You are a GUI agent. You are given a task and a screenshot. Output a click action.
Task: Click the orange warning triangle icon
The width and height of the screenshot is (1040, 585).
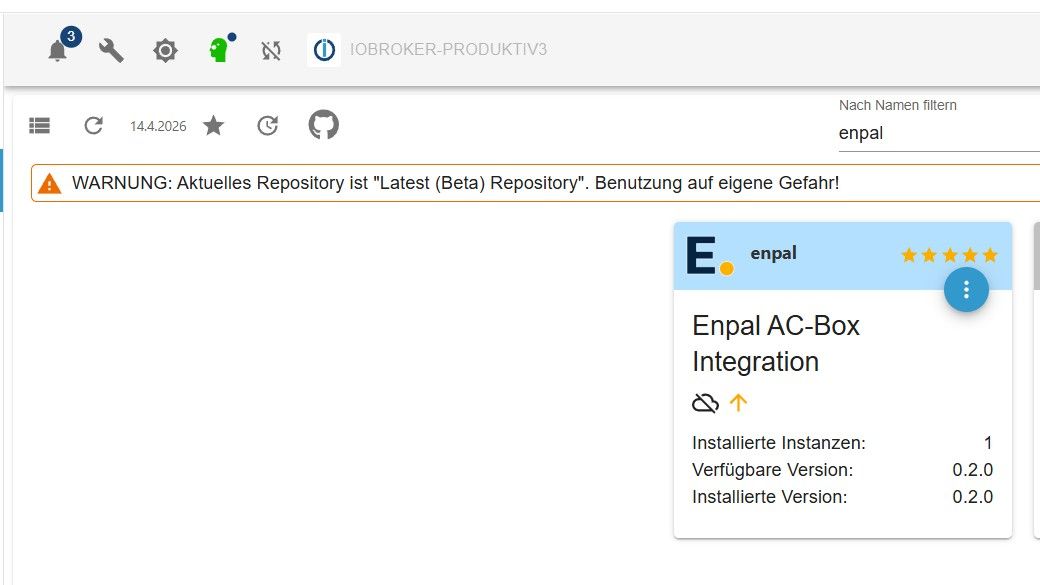[x=49, y=184]
